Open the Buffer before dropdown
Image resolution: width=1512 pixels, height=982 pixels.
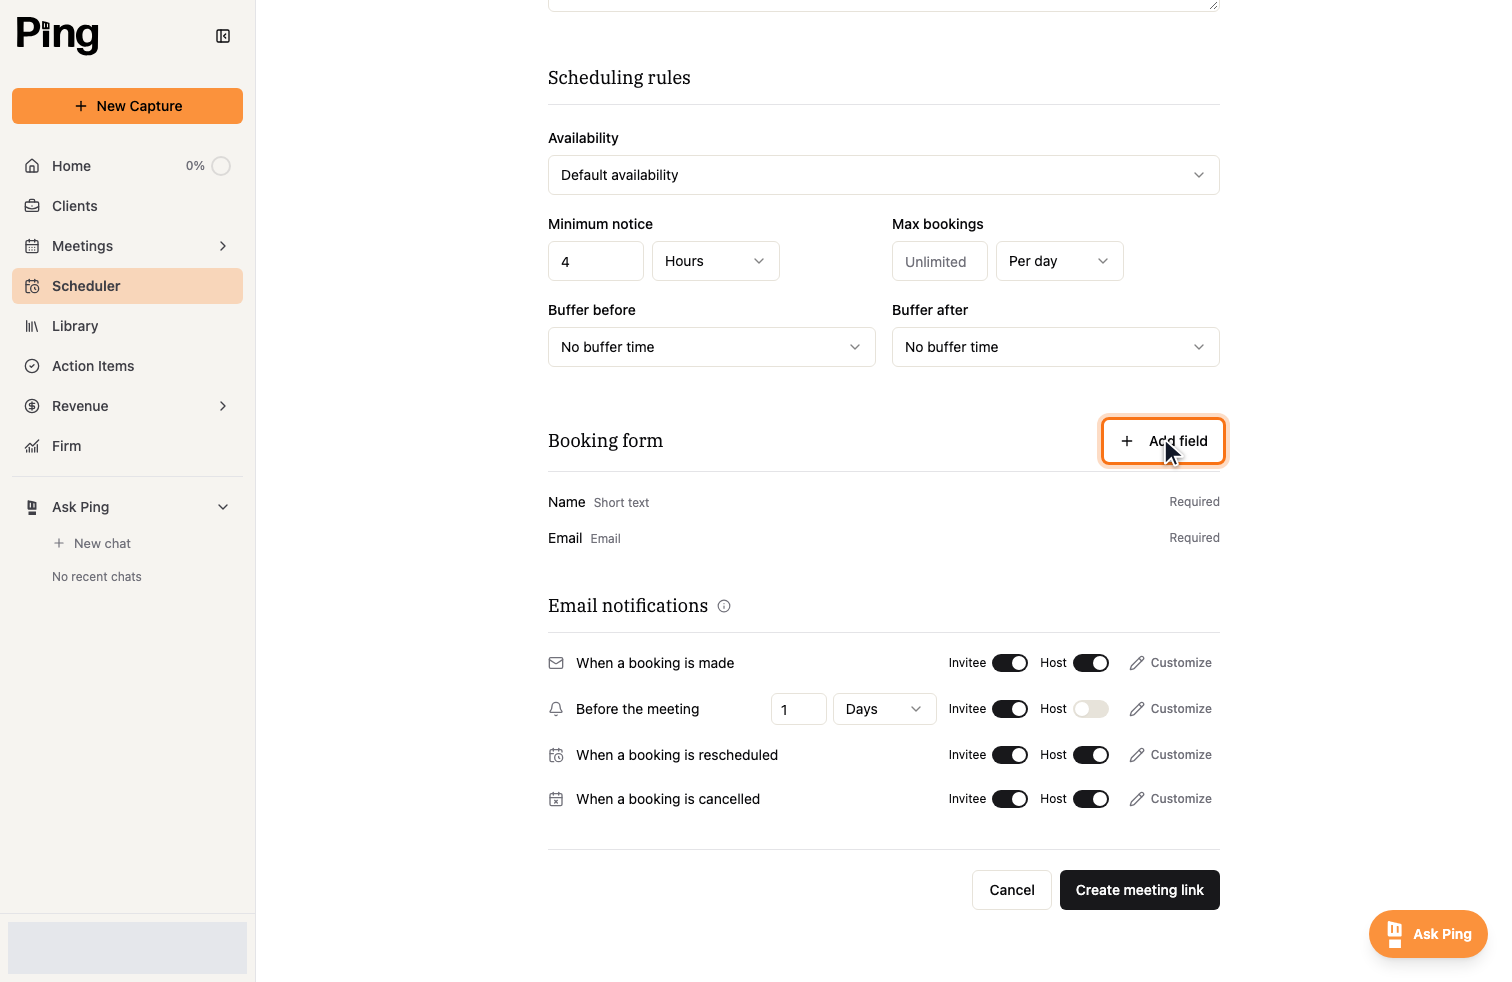click(x=712, y=347)
